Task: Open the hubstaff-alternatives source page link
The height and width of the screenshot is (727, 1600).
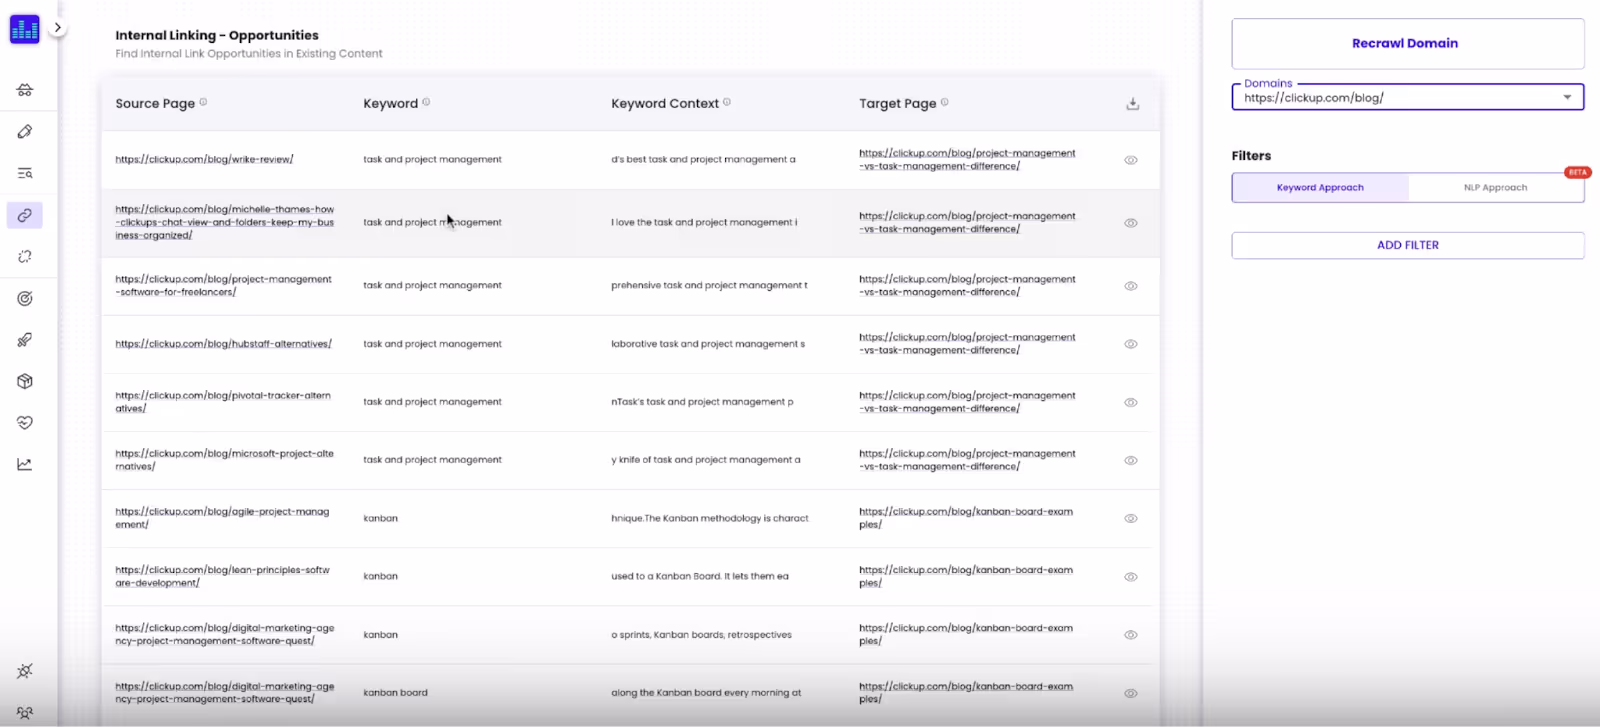Action: click(223, 344)
